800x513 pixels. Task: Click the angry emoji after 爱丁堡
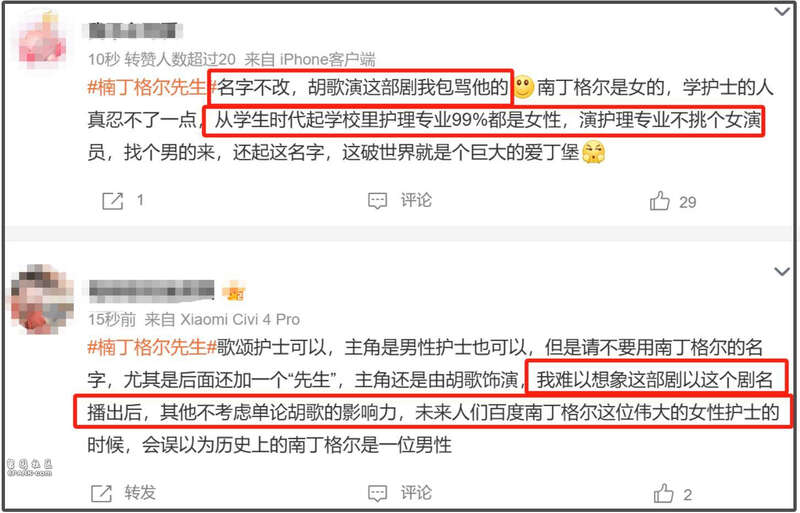click(593, 152)
